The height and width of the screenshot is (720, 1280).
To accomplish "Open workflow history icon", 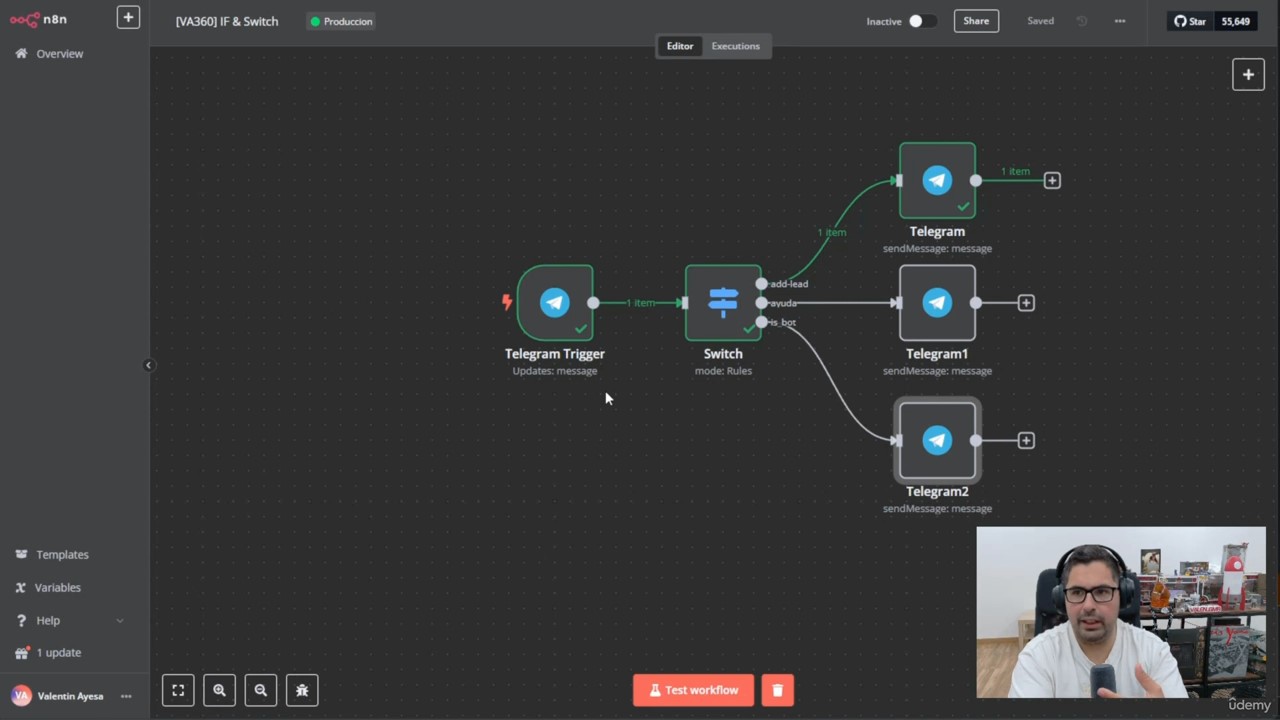I will (1082, 21).
